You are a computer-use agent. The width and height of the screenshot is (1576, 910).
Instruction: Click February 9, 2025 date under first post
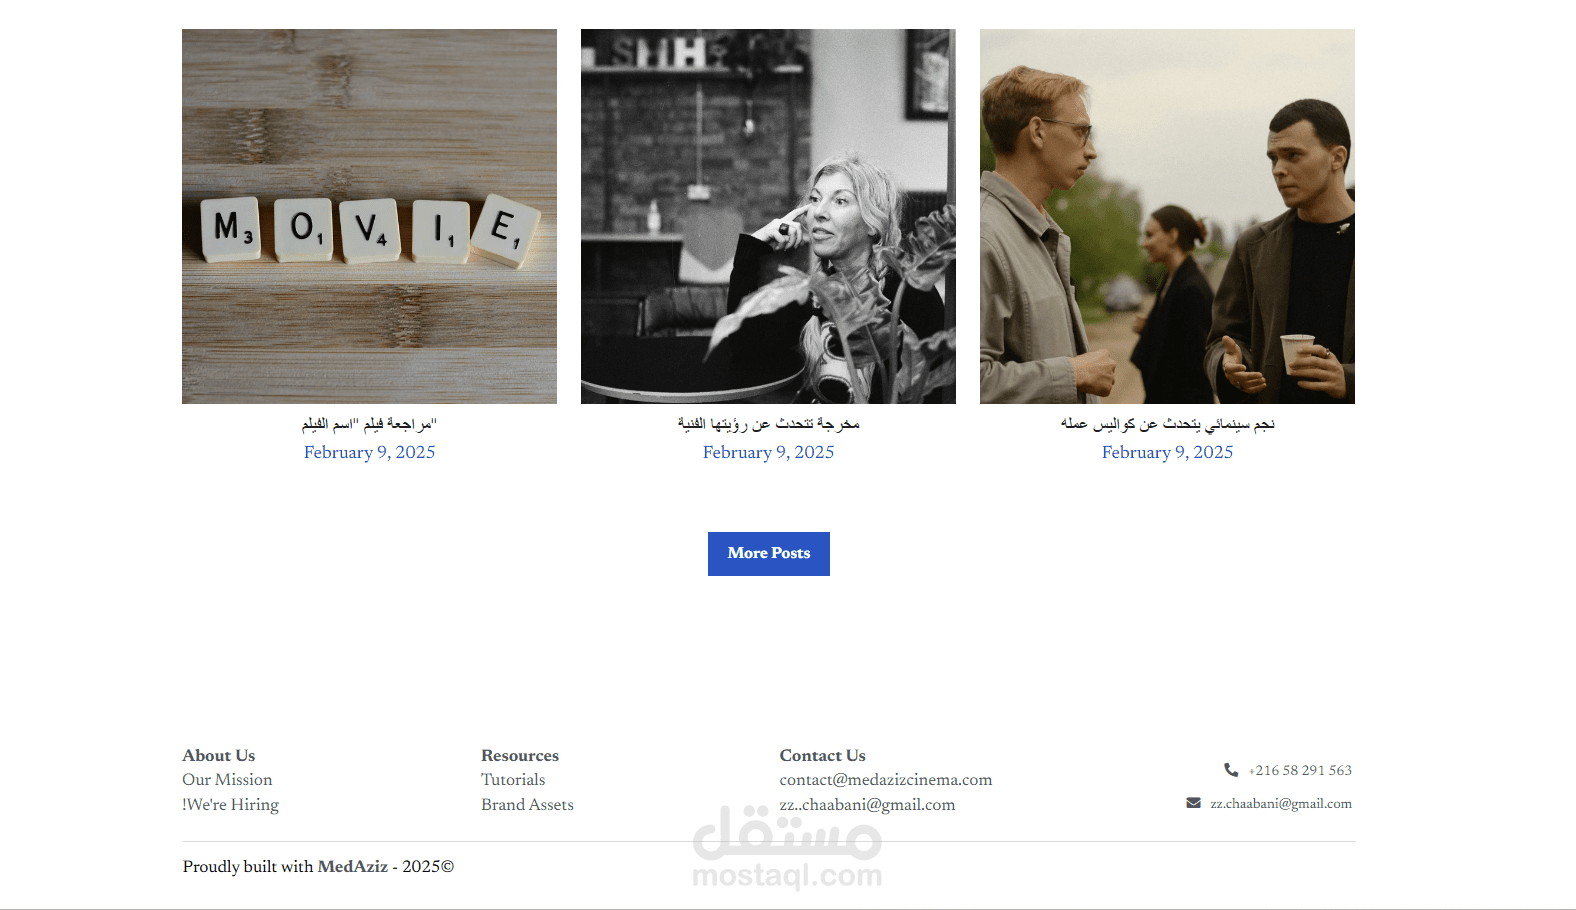pos(369,452)
